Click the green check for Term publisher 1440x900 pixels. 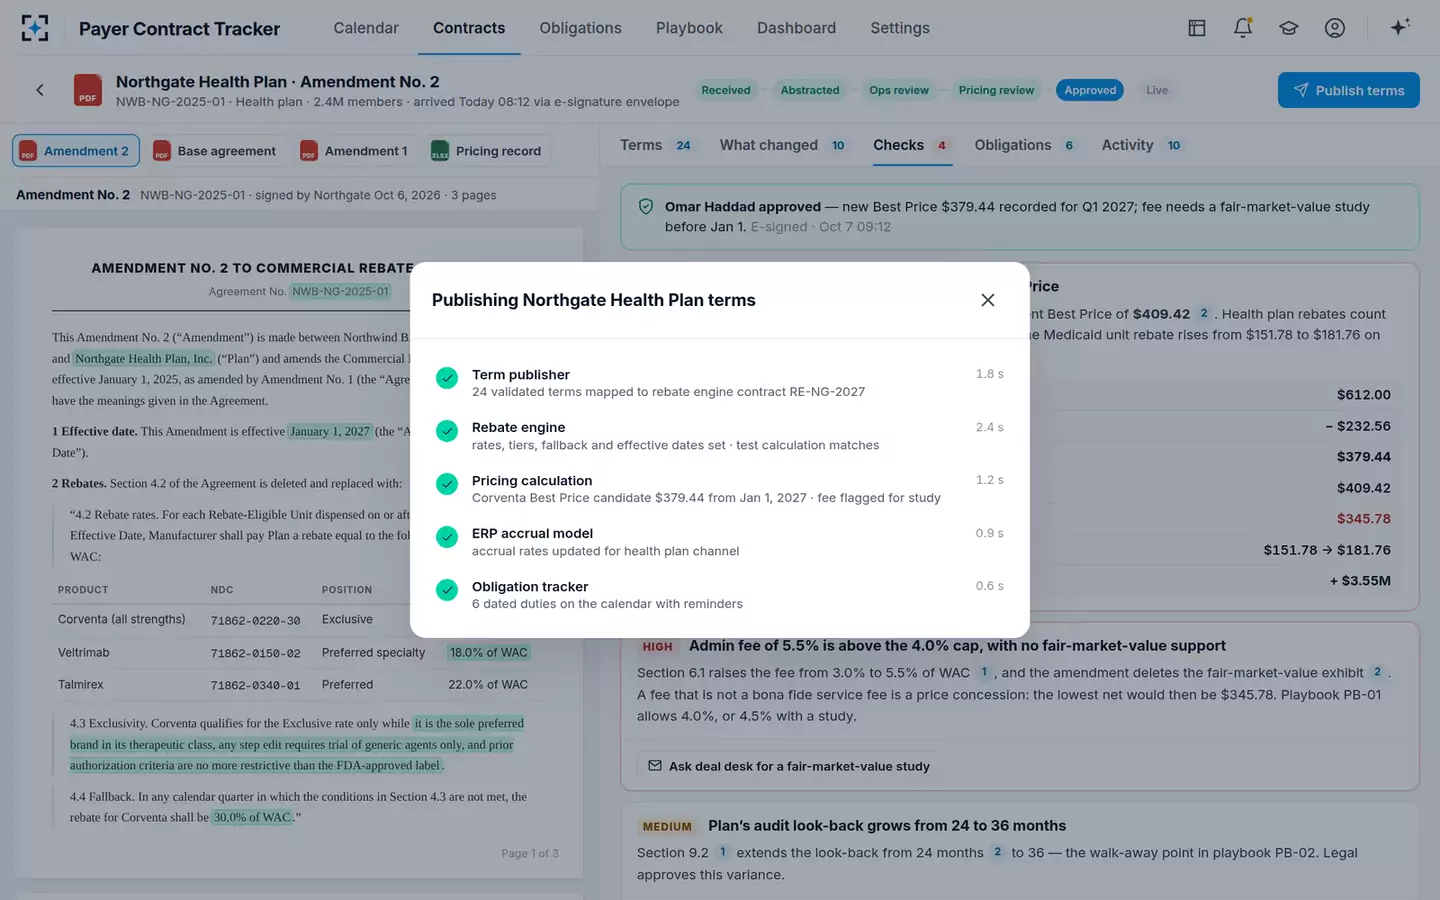pyautogui.click(x=447, y=378)
